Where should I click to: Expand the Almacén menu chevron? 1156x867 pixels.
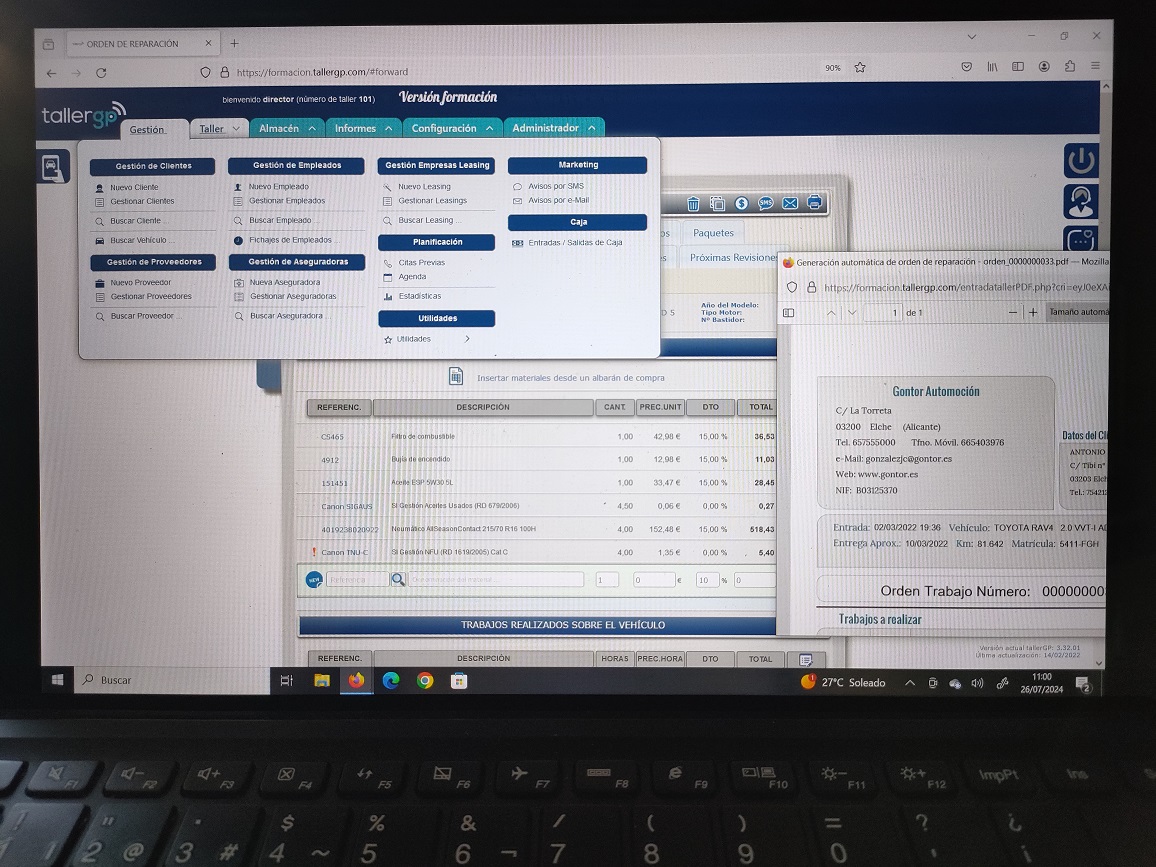pos(312,128)
